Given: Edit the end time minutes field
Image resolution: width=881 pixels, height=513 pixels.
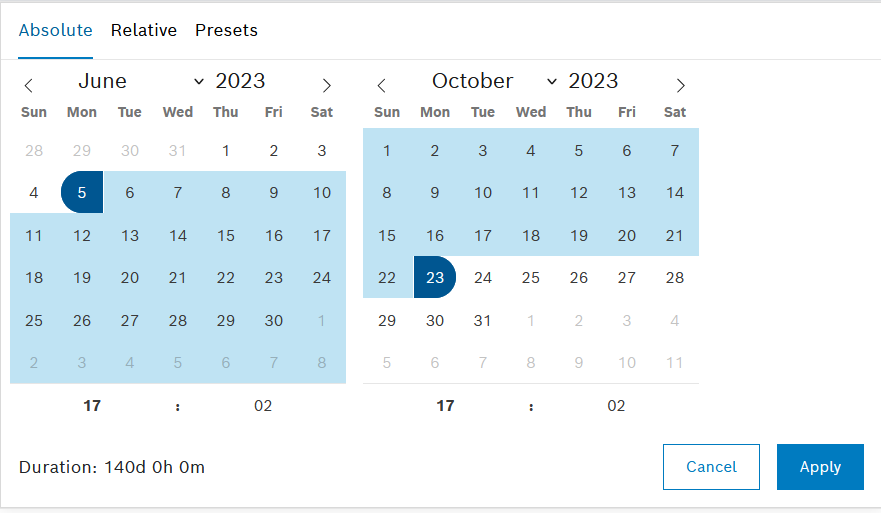Looking at the screenshot, I should 616,405.
